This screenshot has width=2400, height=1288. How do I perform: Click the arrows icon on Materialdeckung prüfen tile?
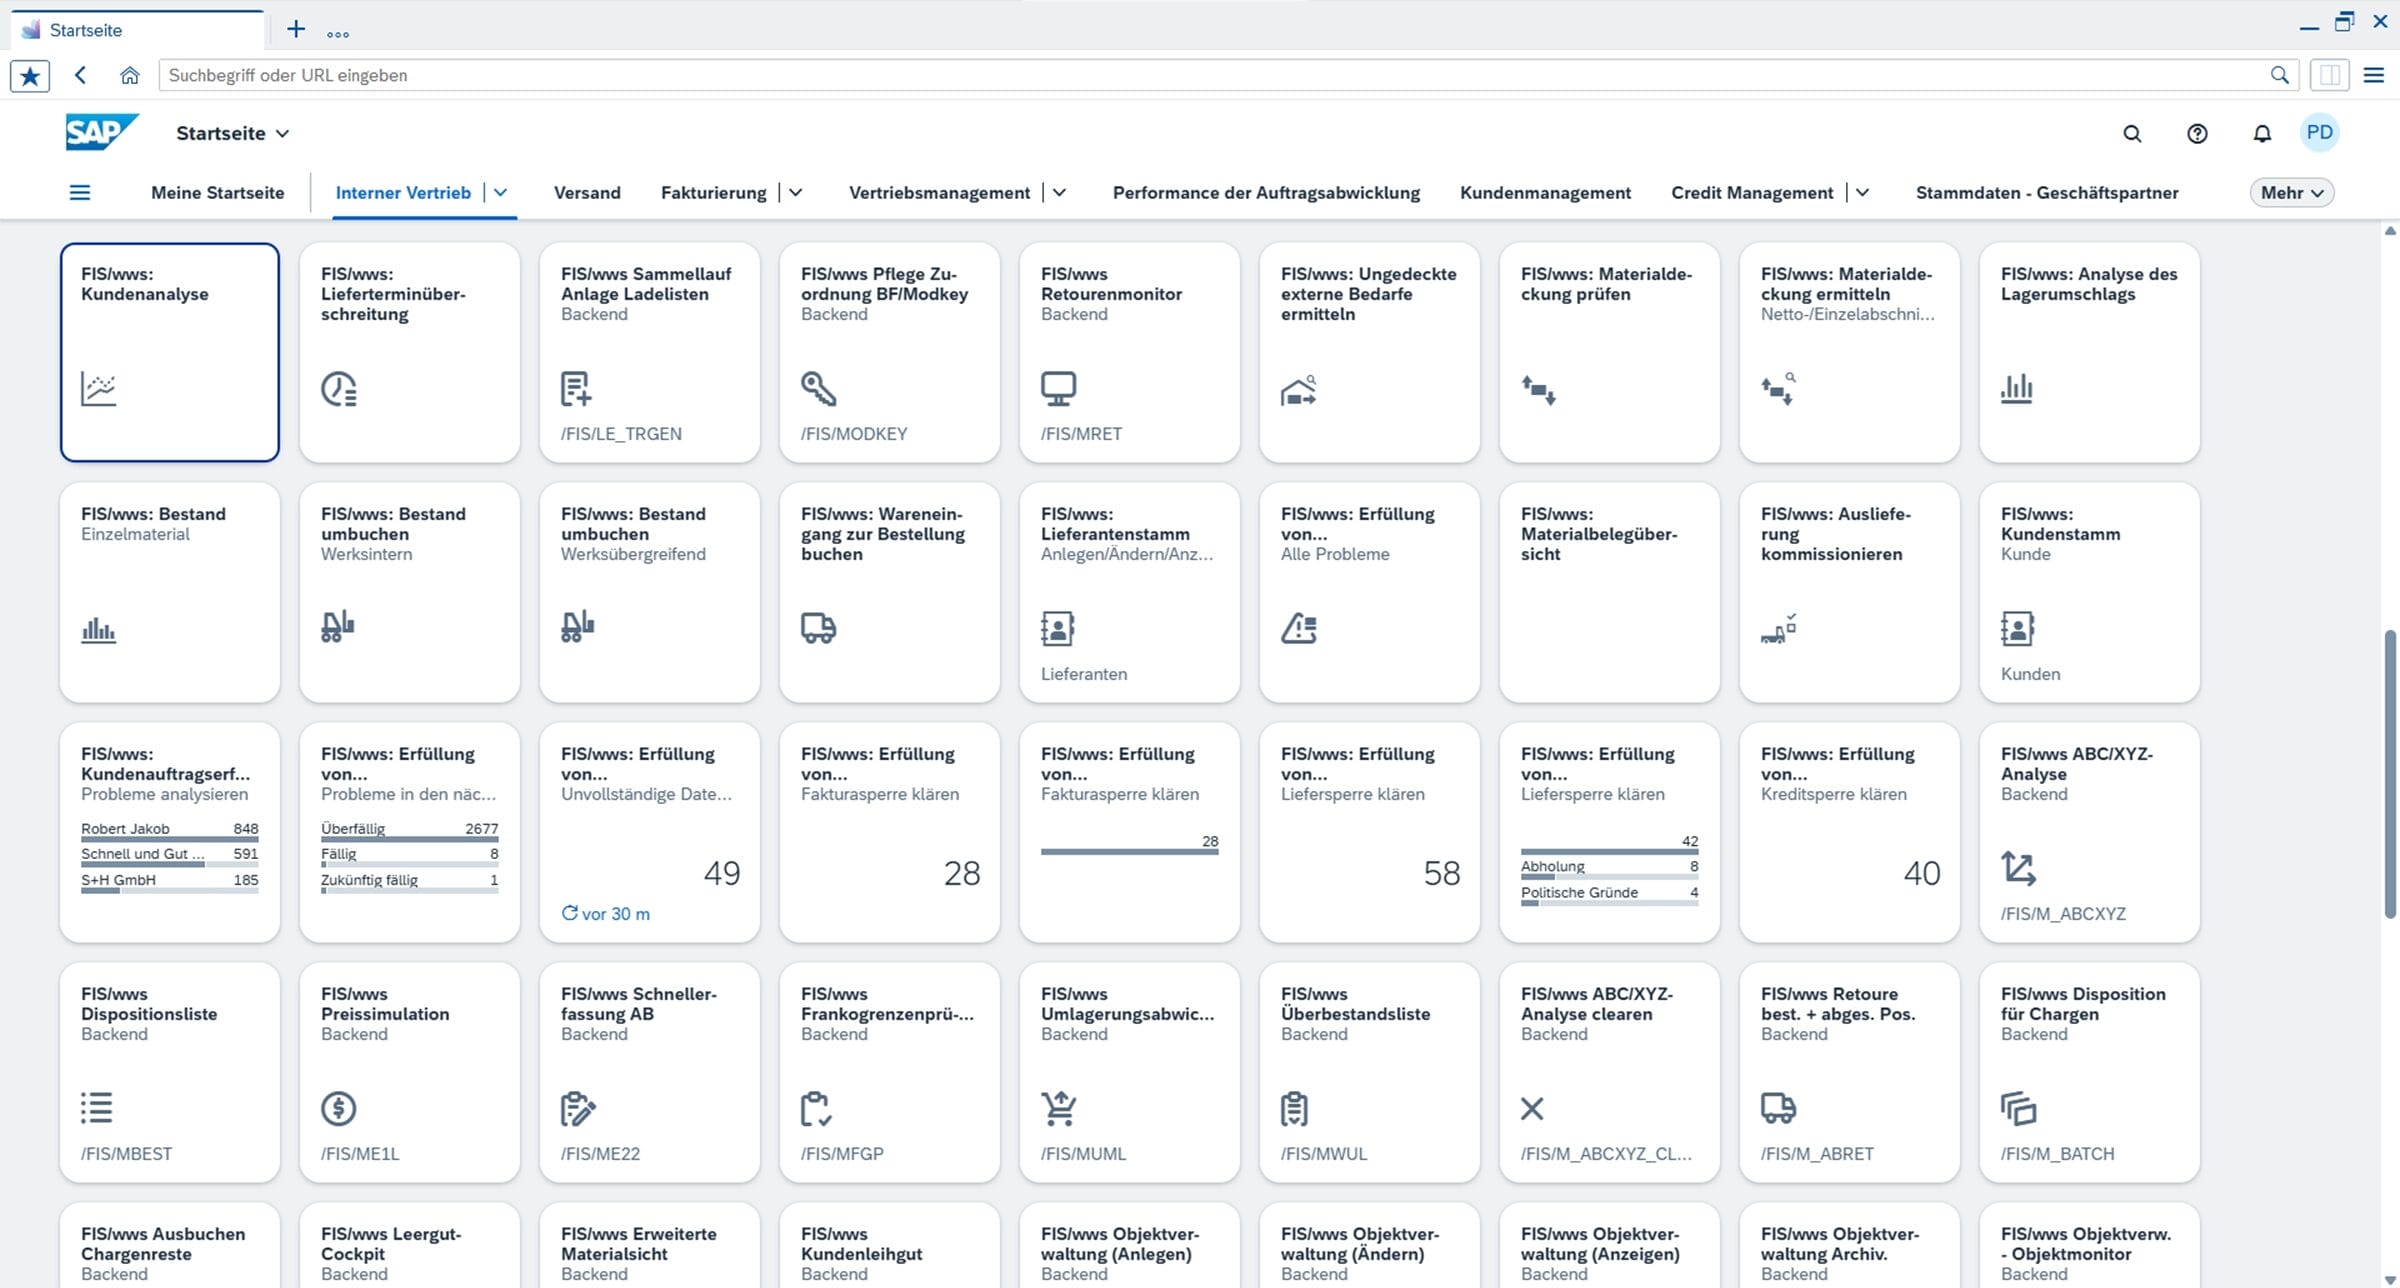(x=1538, y=390)
